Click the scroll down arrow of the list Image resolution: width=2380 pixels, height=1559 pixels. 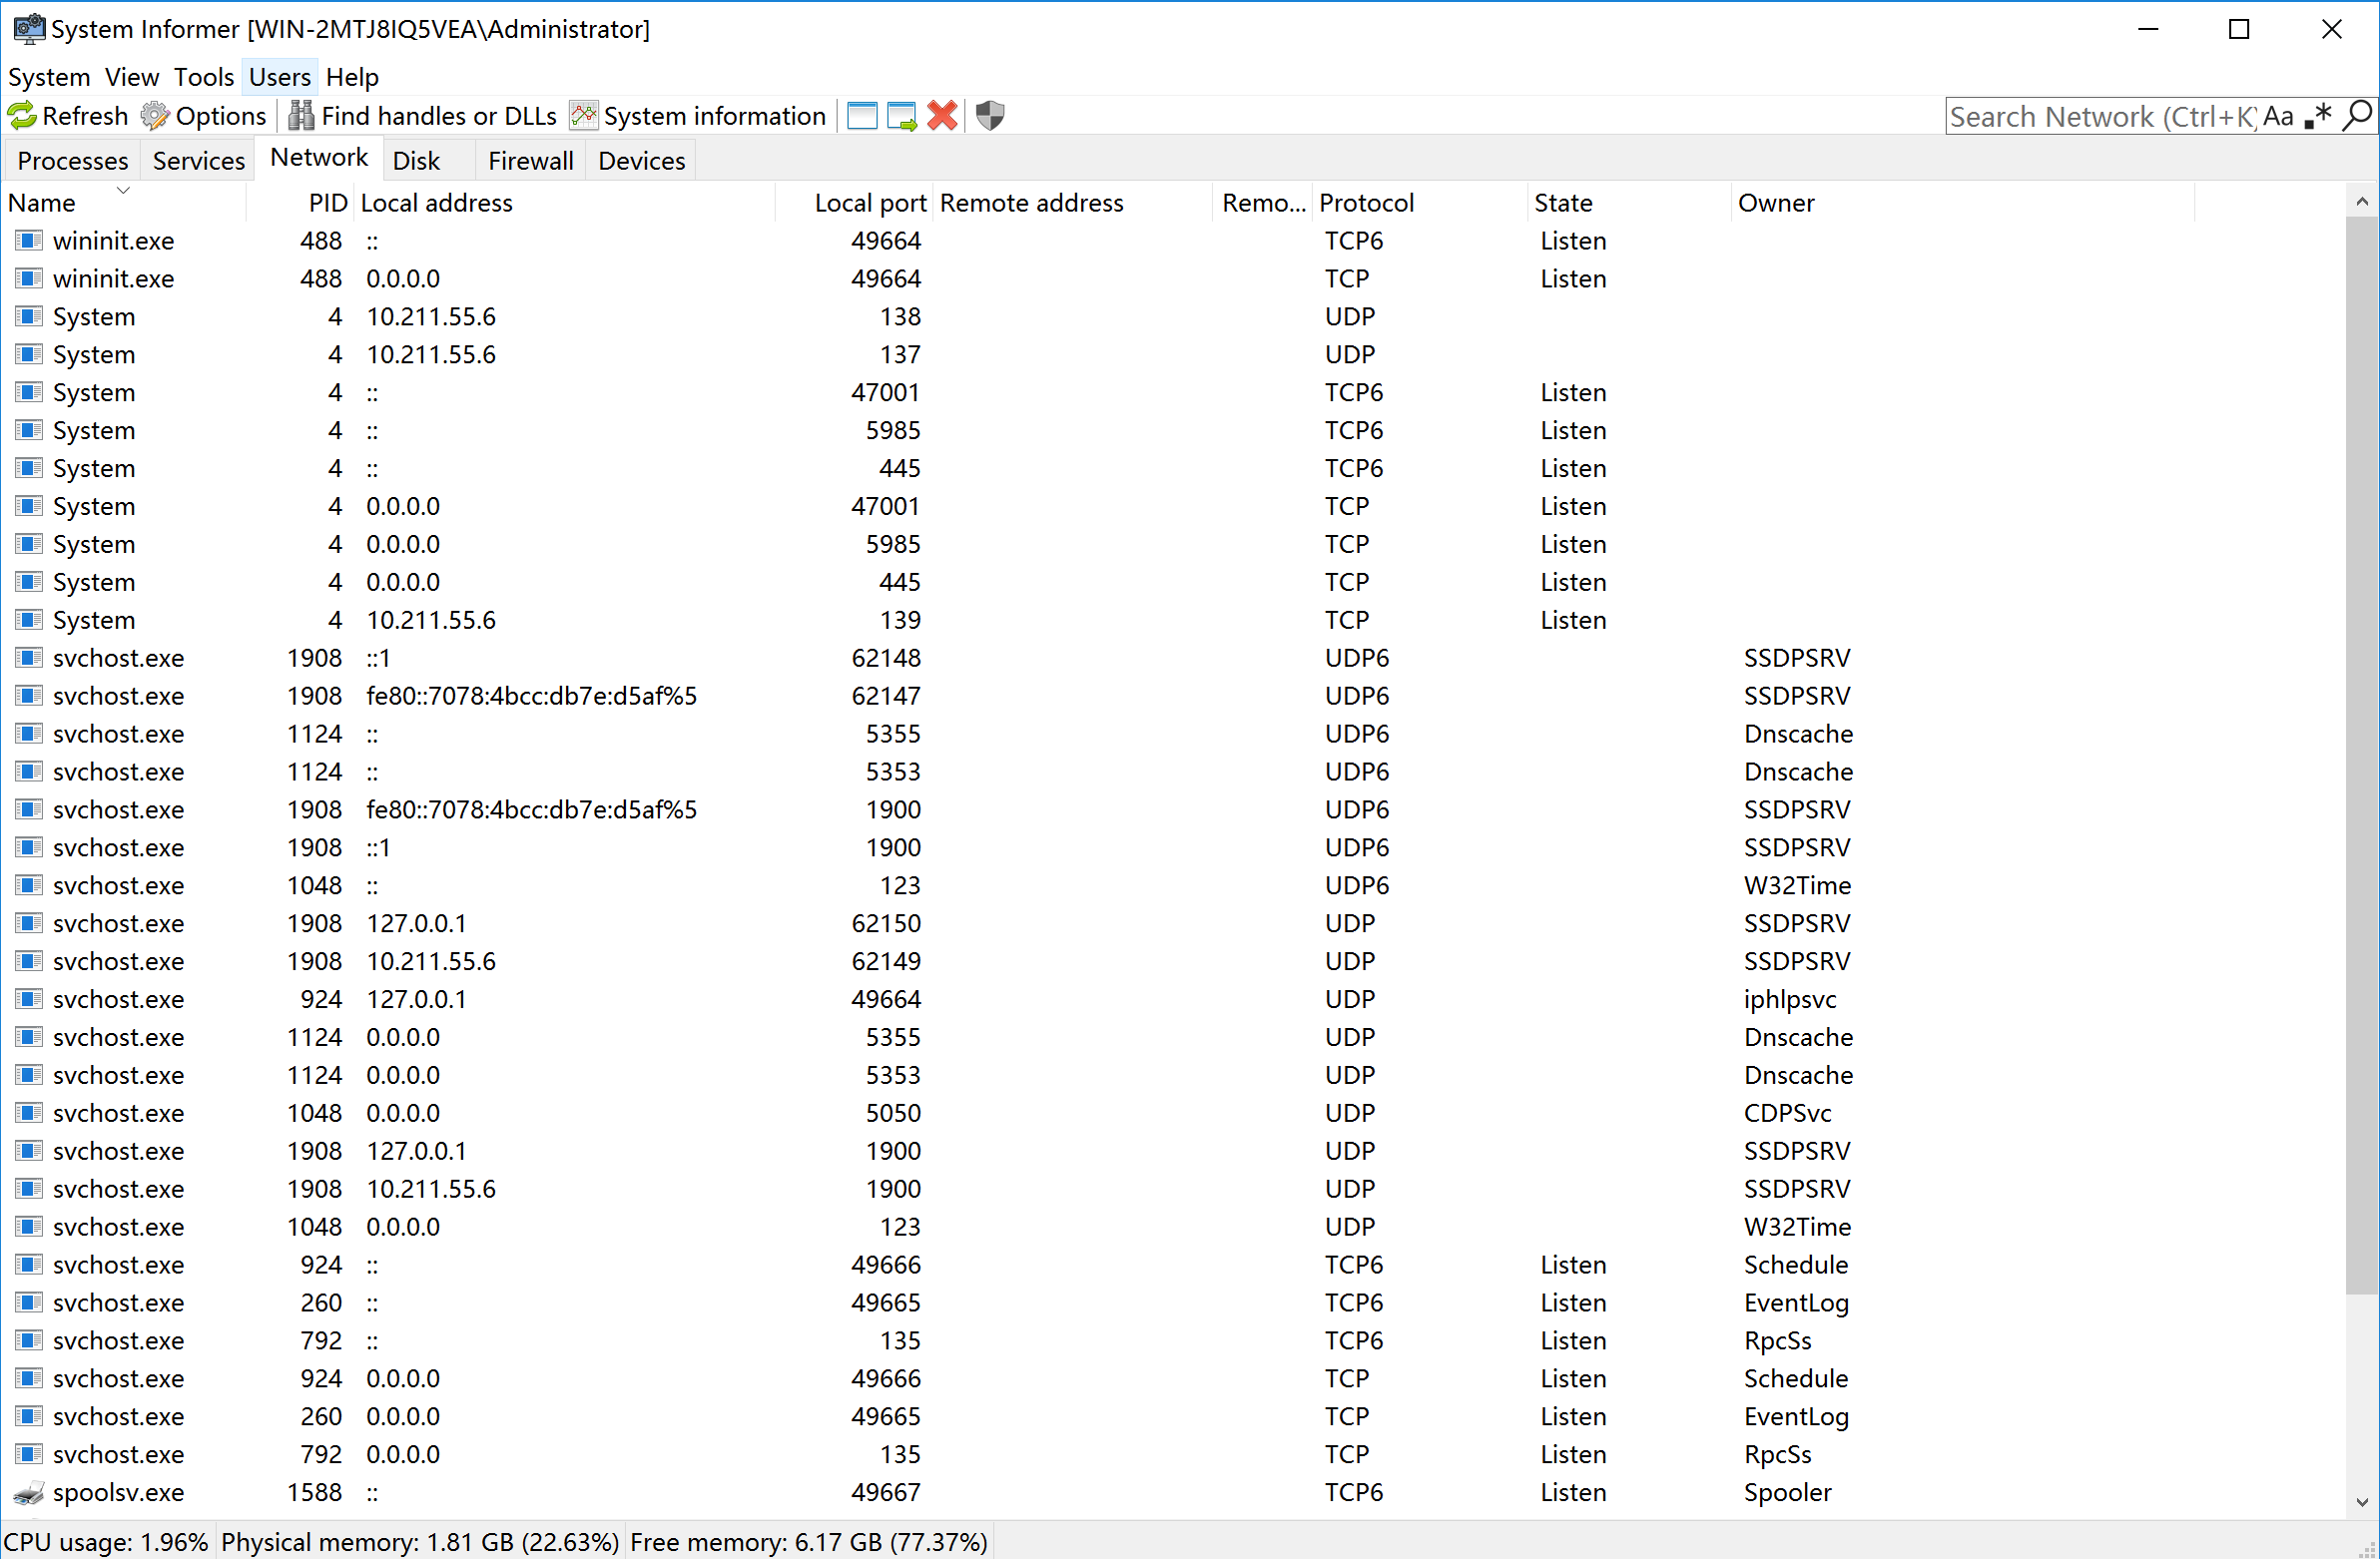pyautogui.click(x=2361, y=1502)
